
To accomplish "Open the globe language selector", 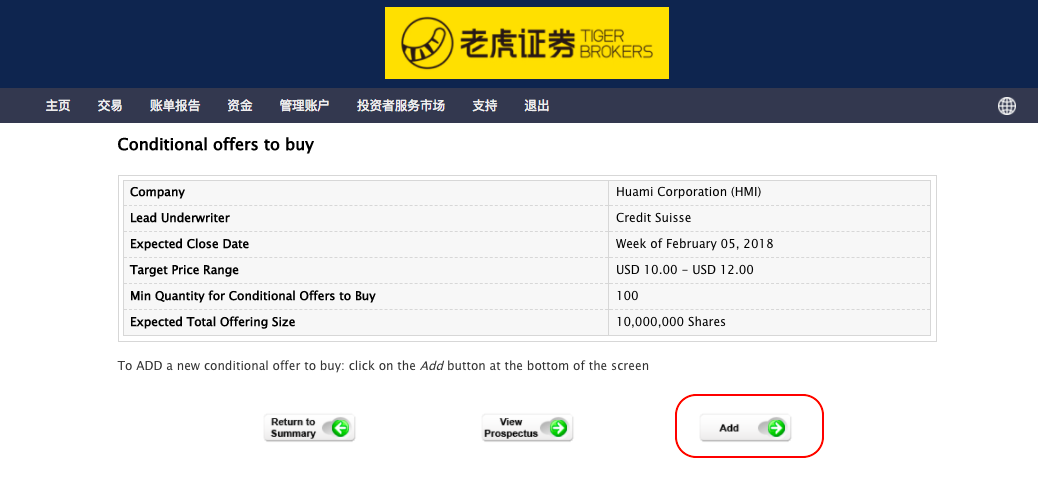I will (1006, 106).
